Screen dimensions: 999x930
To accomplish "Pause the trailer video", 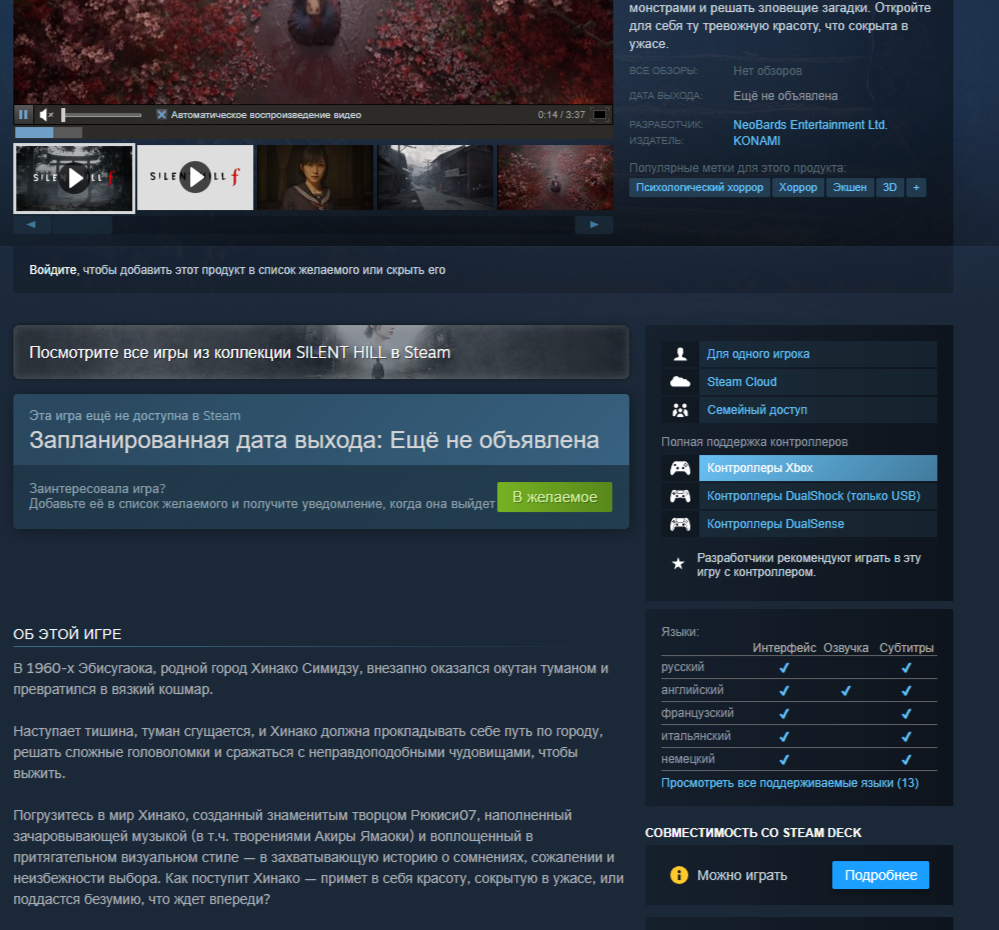I will point(24,115).
